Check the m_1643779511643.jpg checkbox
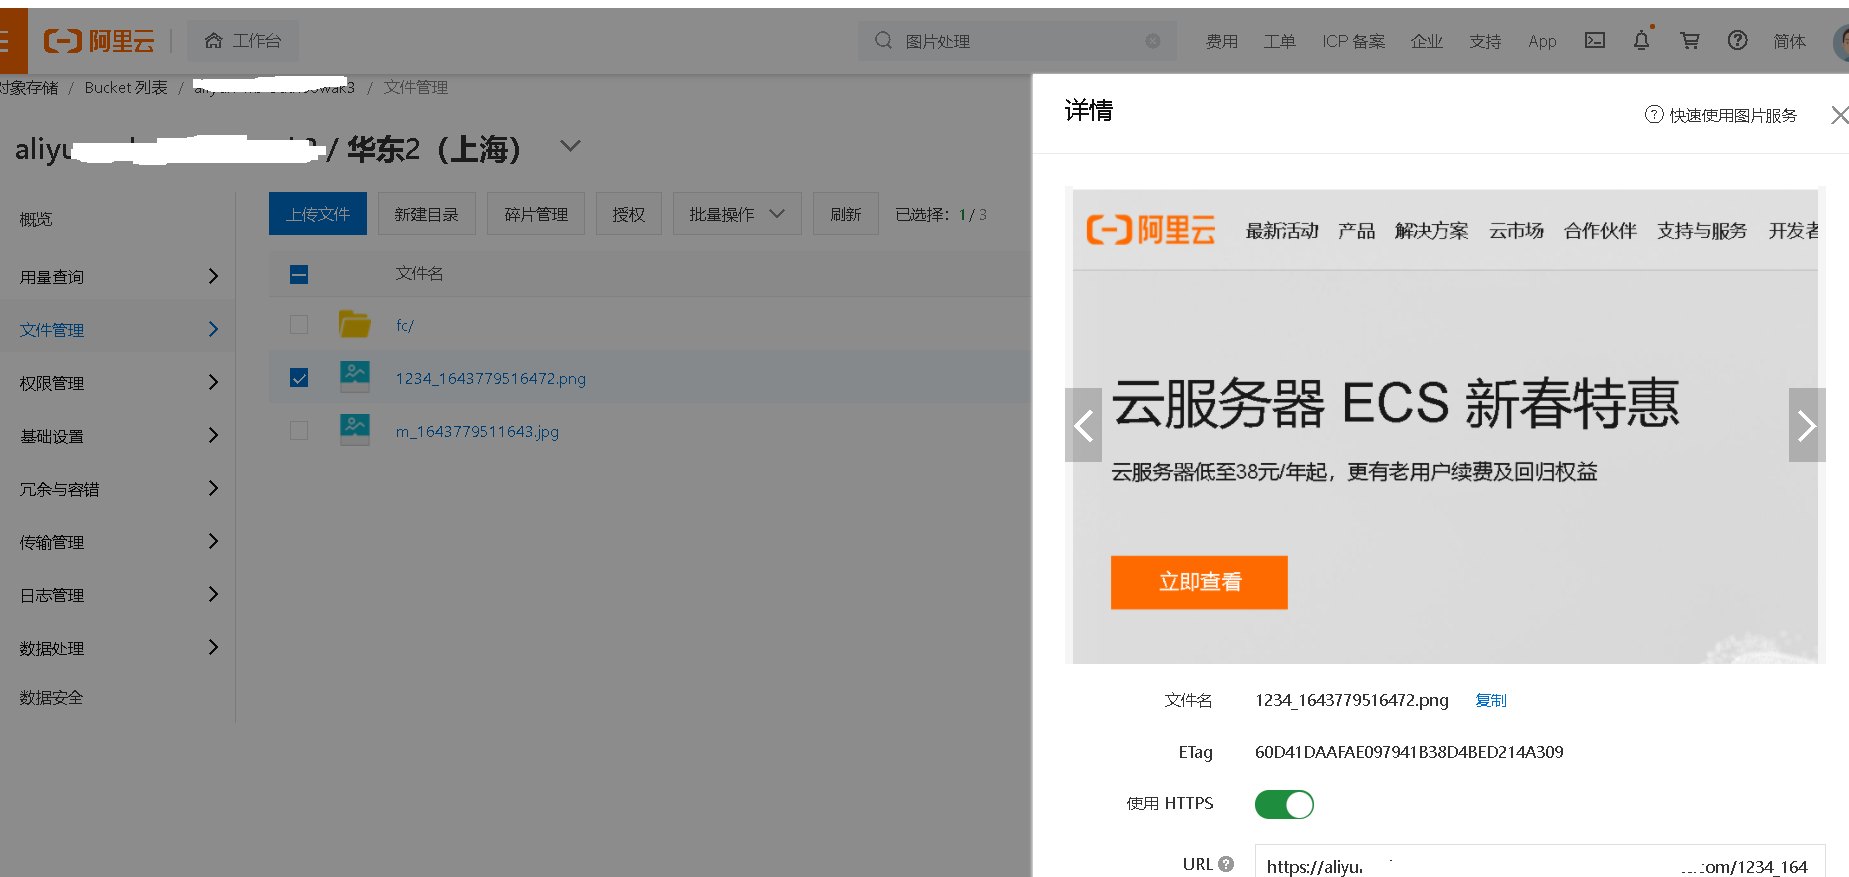 pyautogui.click(x=299, y=431)
